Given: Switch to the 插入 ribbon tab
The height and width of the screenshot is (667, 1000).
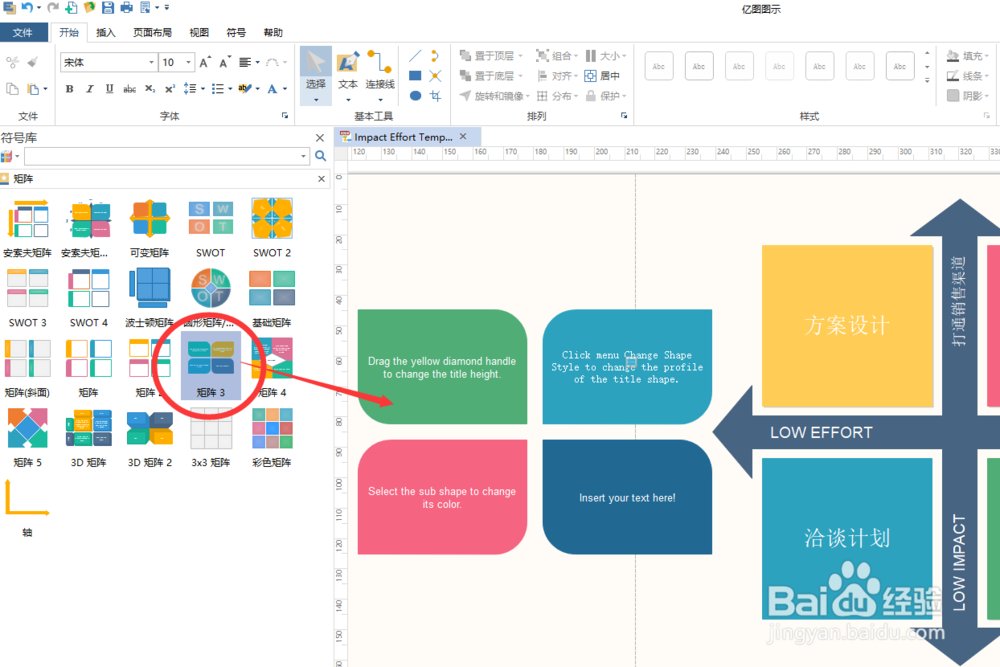Looking at the screenshot, I should coord(106,32).
